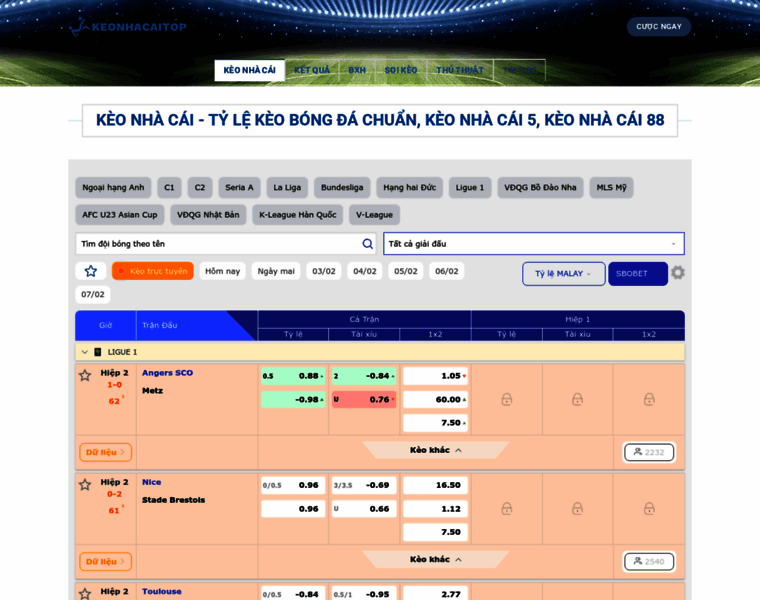Click the lock icon in Nice Hiệp 1 Tài xỉu
This screenshot has width=760, height=600.
[577, 508]
